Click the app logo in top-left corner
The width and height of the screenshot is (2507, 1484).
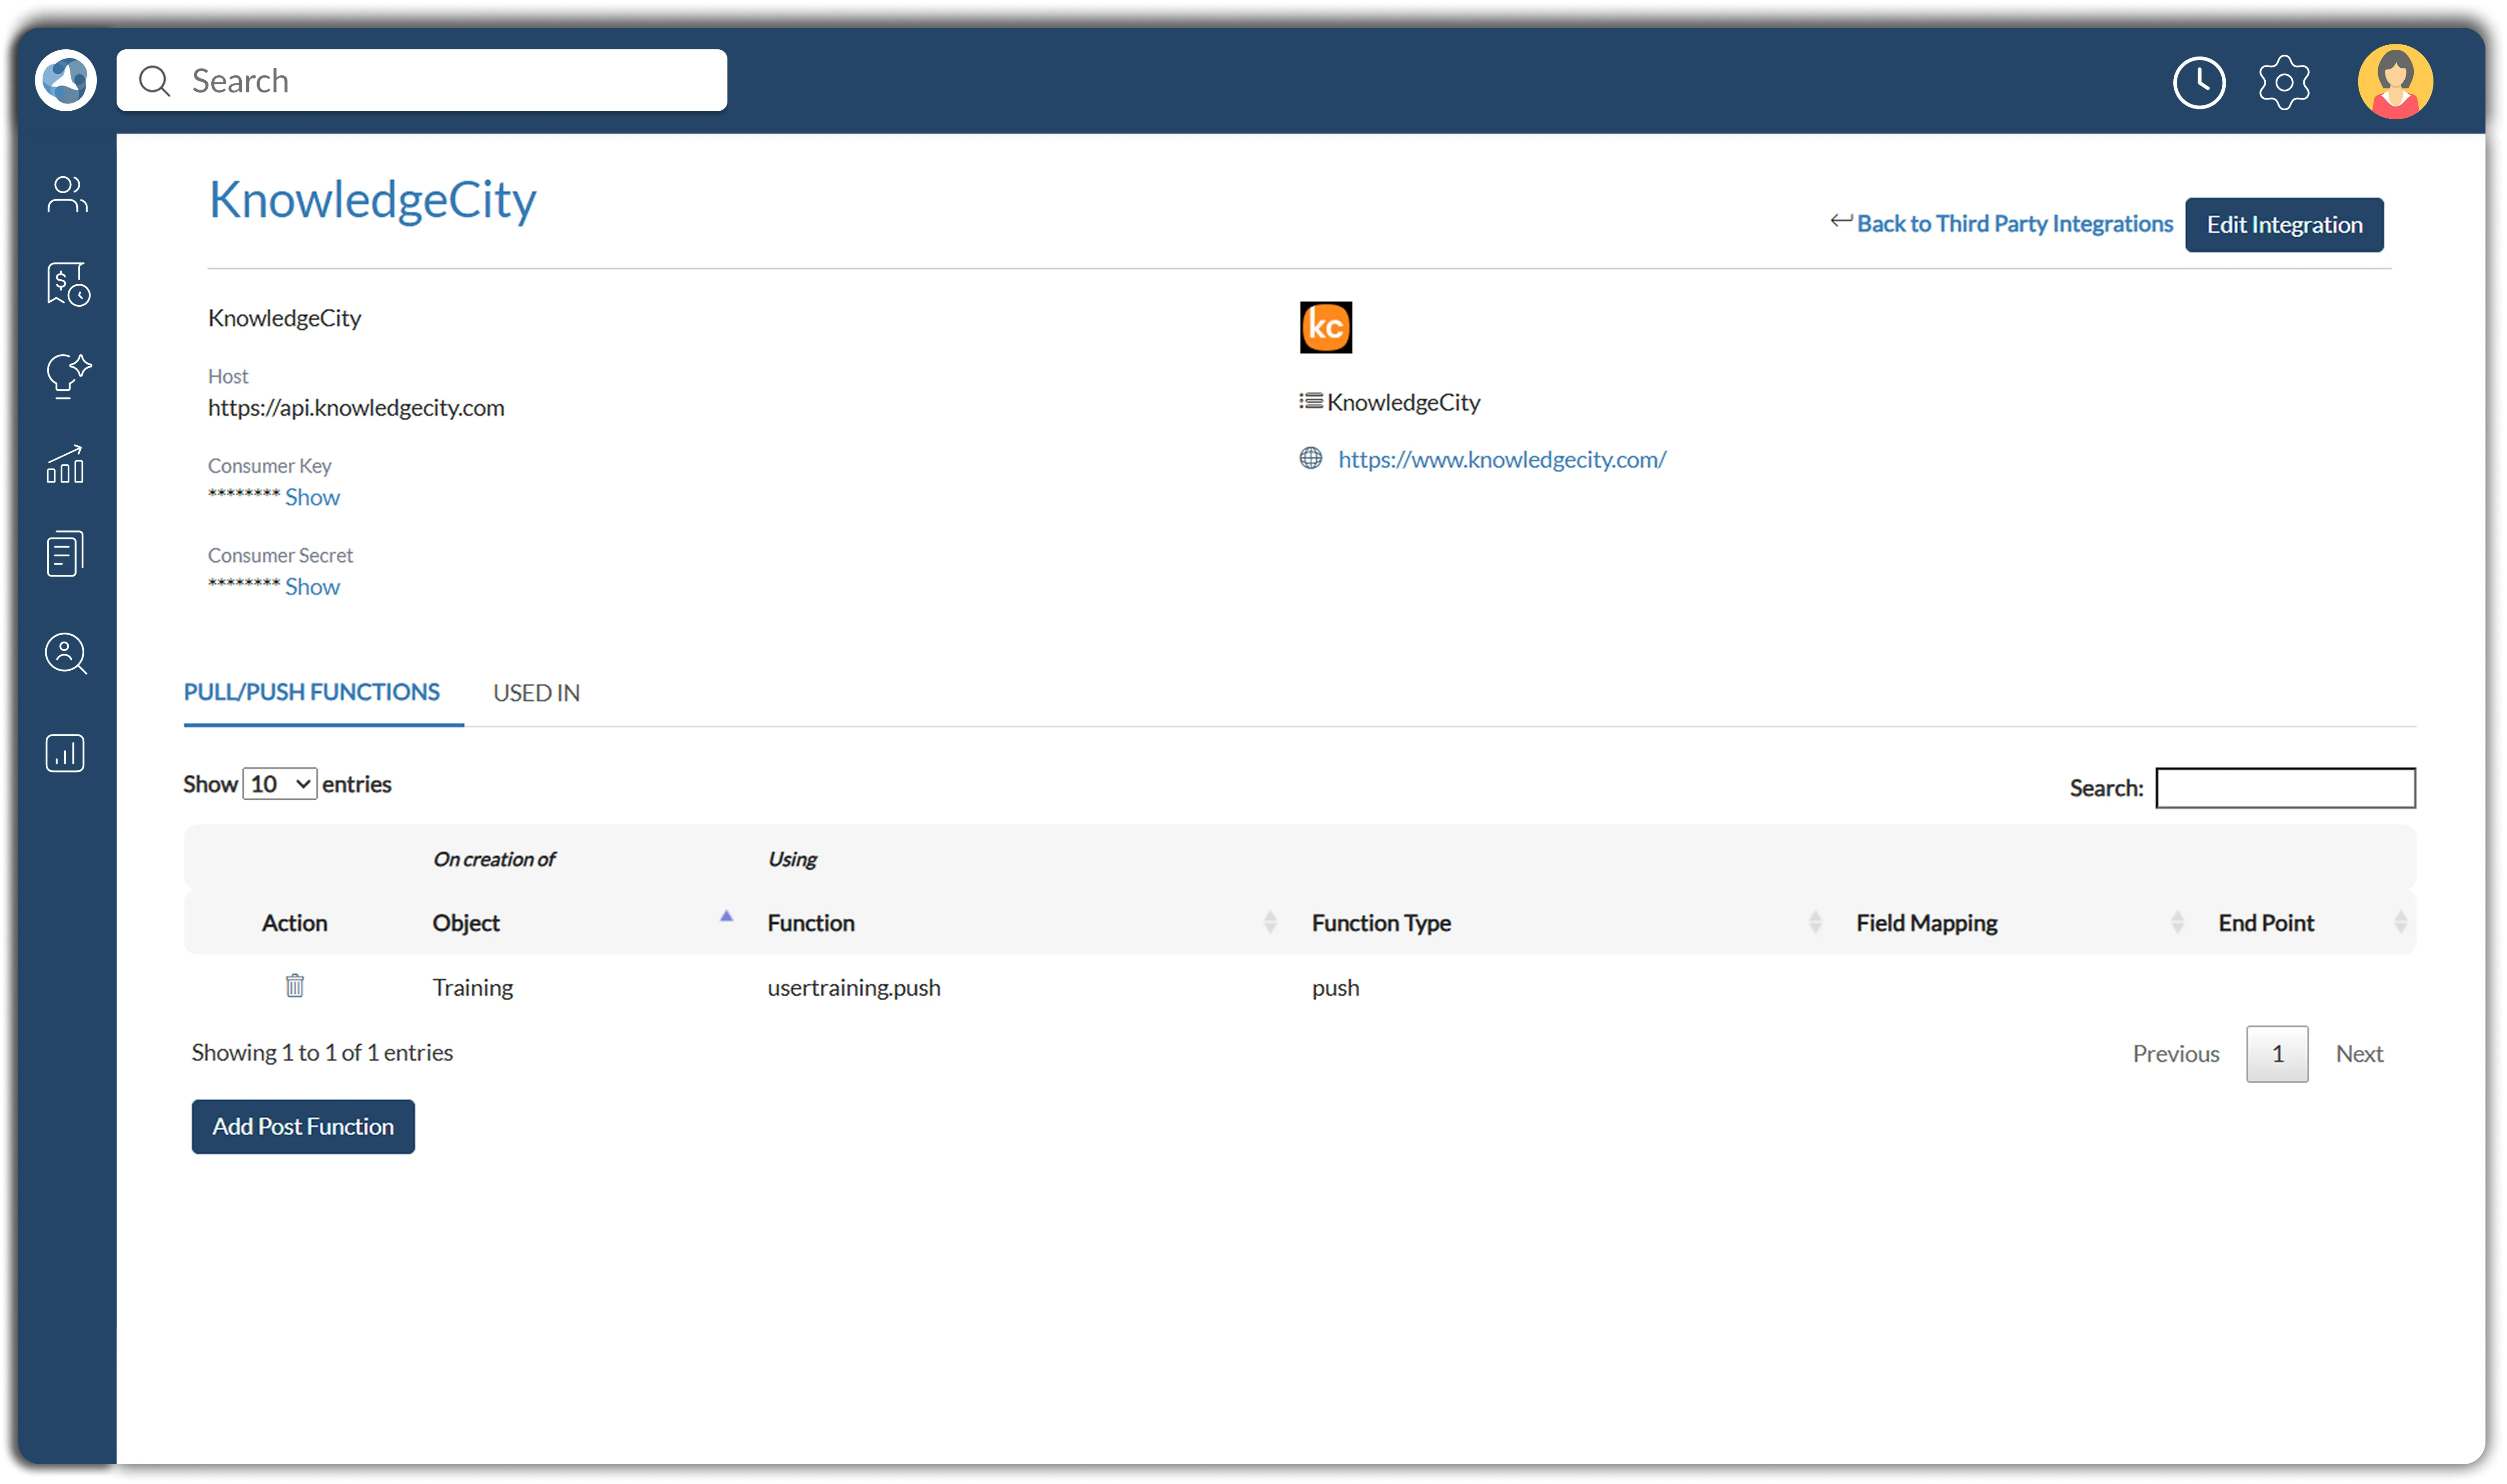coord(66,80)
